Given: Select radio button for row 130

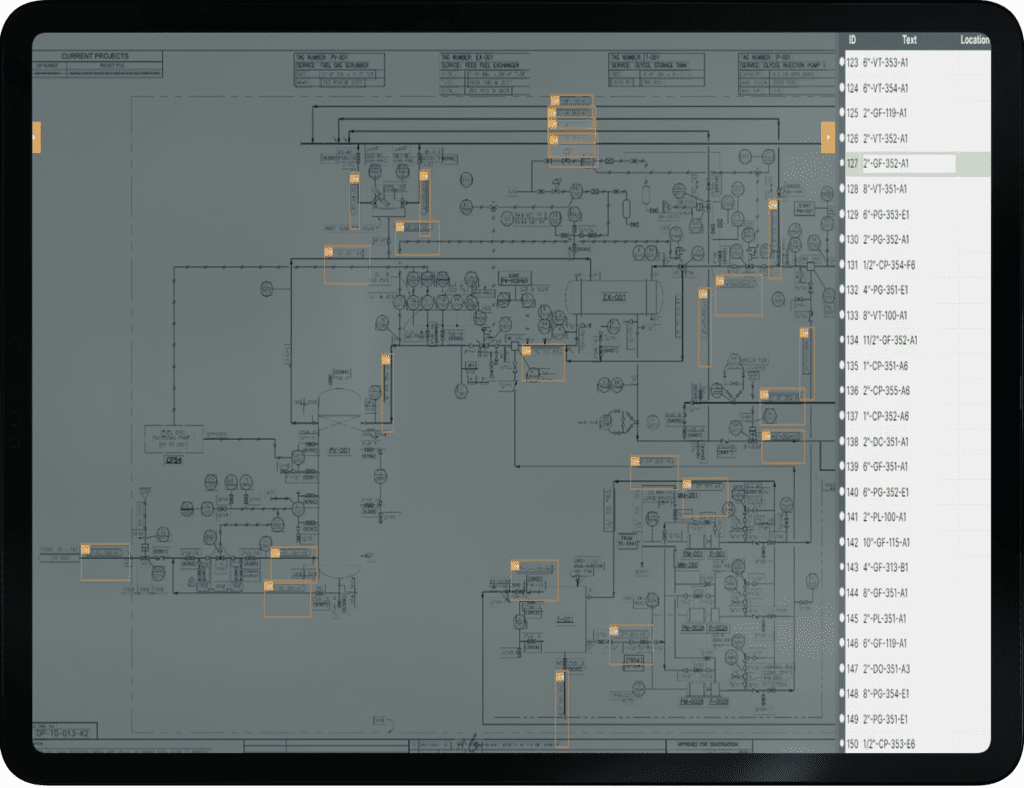Looking at the screenshot, I should pyautogui.click(x=843, y=240).
